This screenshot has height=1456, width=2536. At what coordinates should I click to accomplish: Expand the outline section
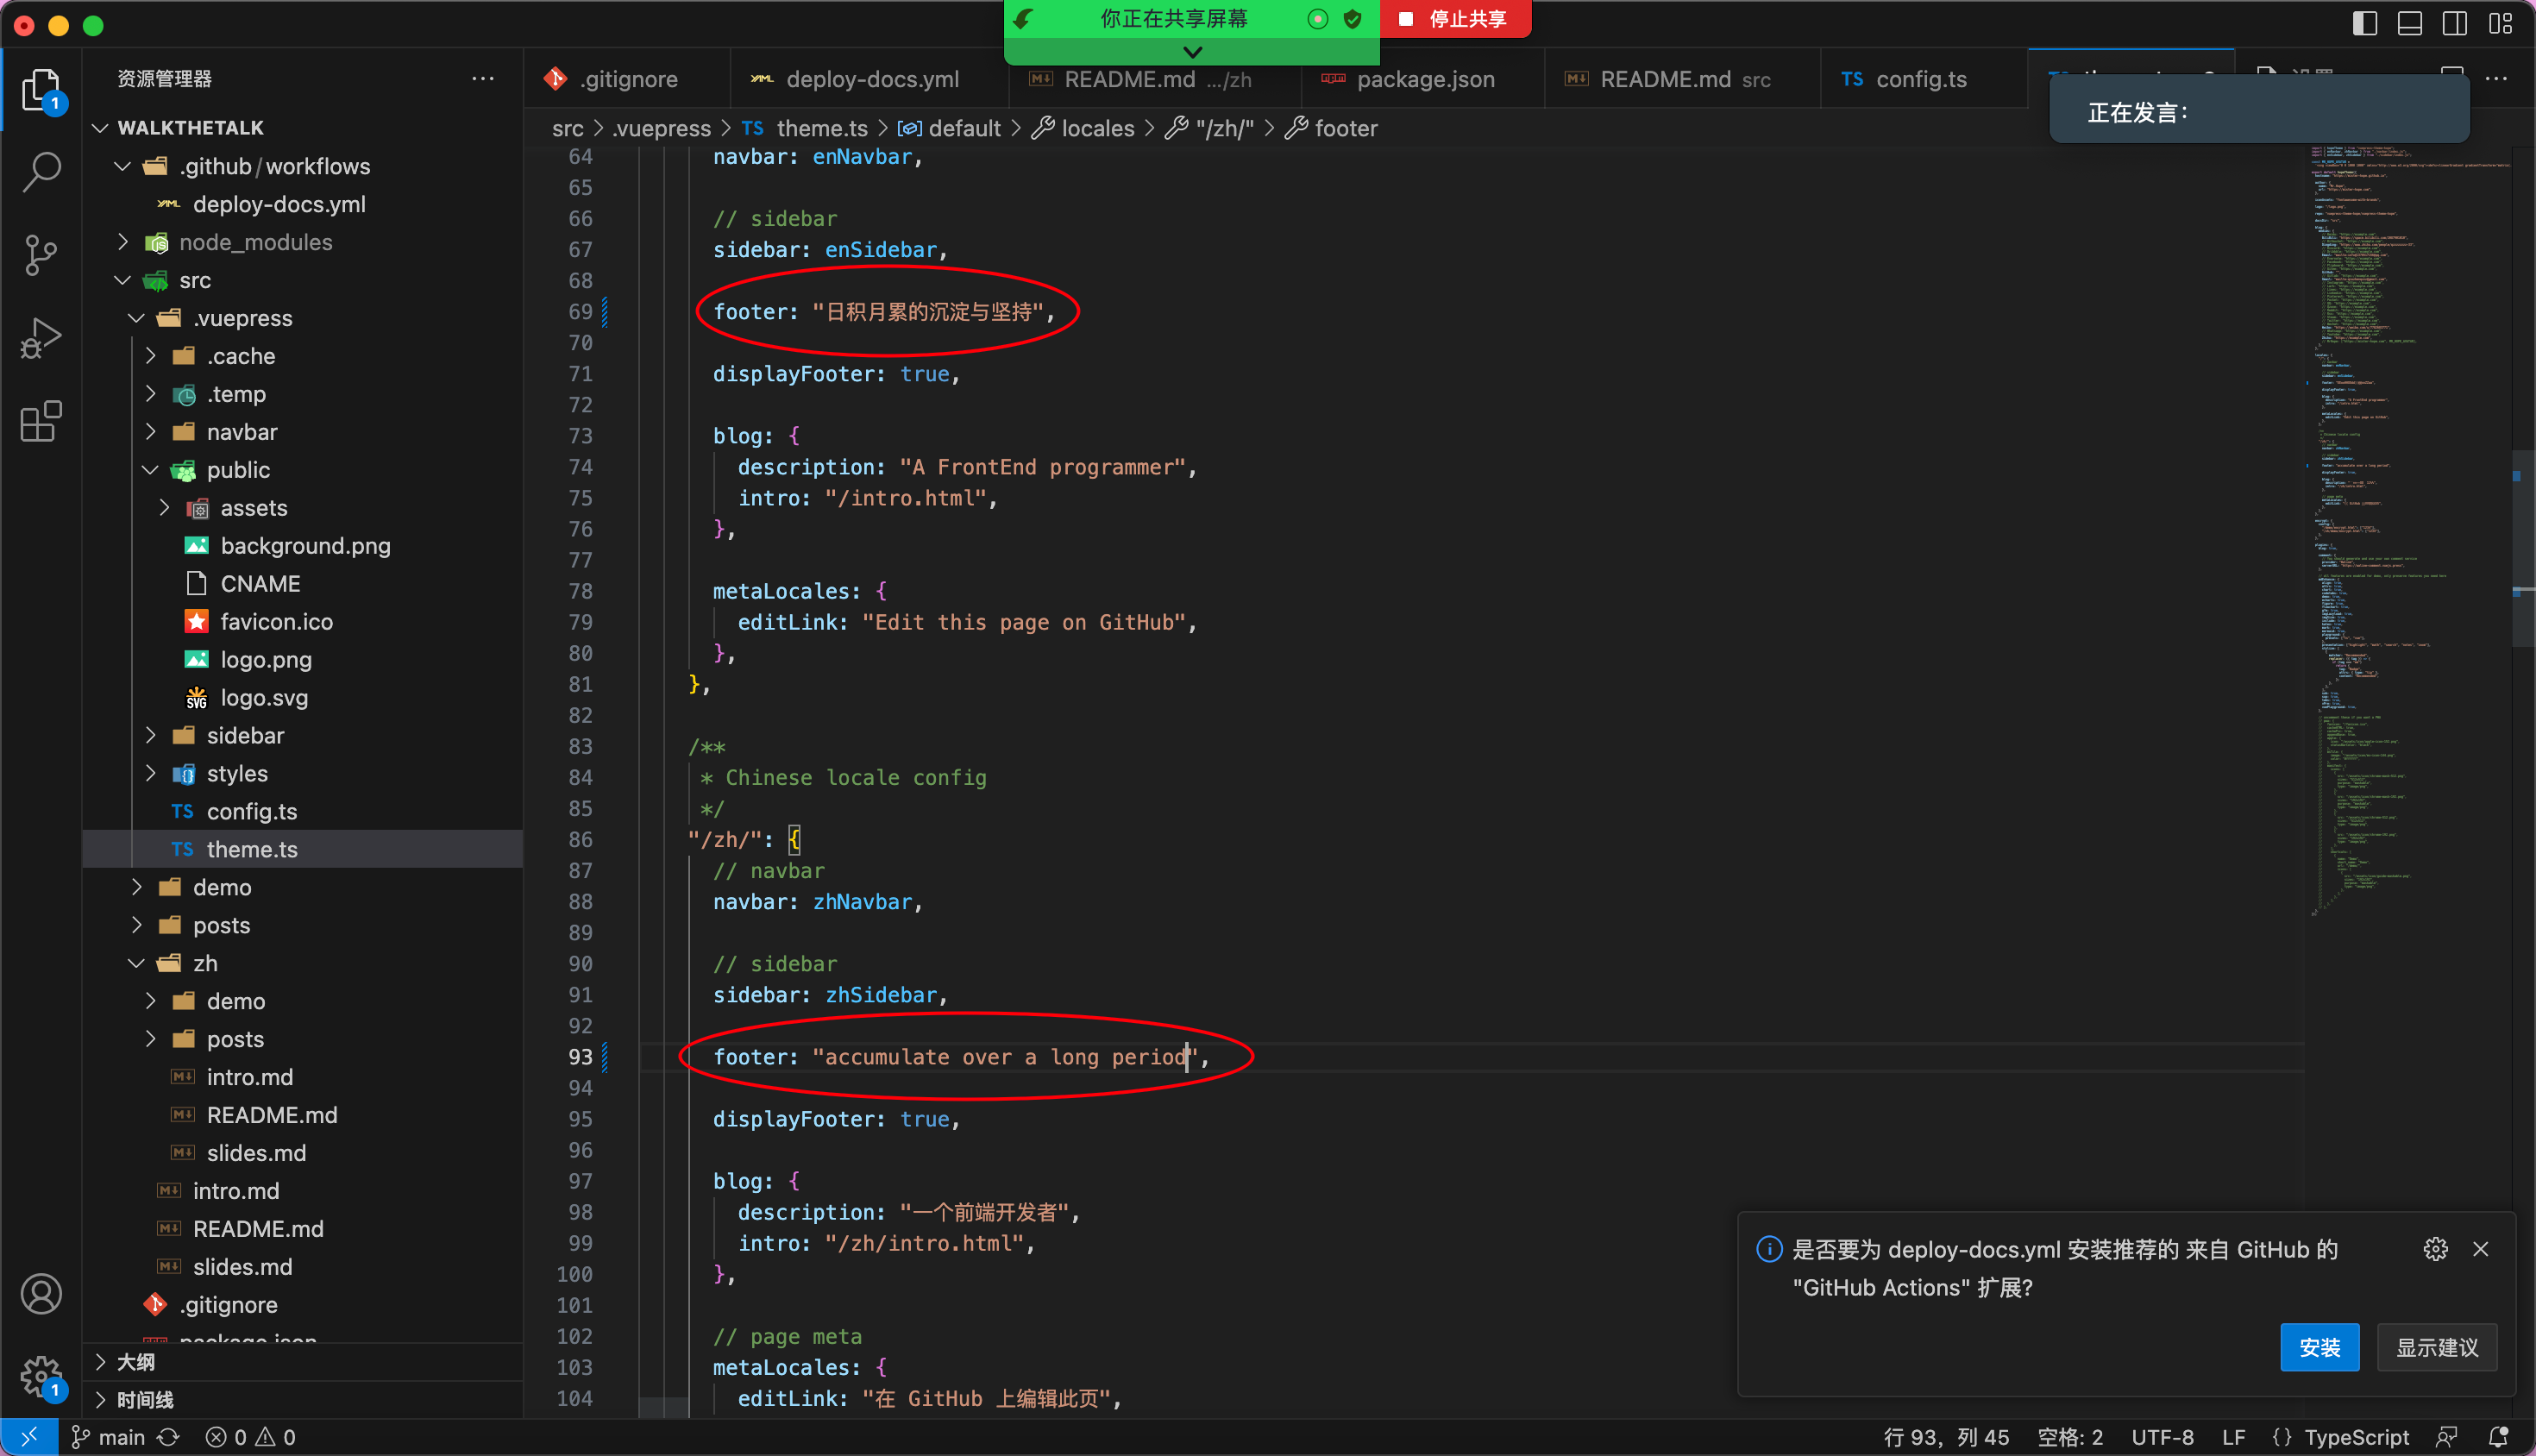(302, 1361)
